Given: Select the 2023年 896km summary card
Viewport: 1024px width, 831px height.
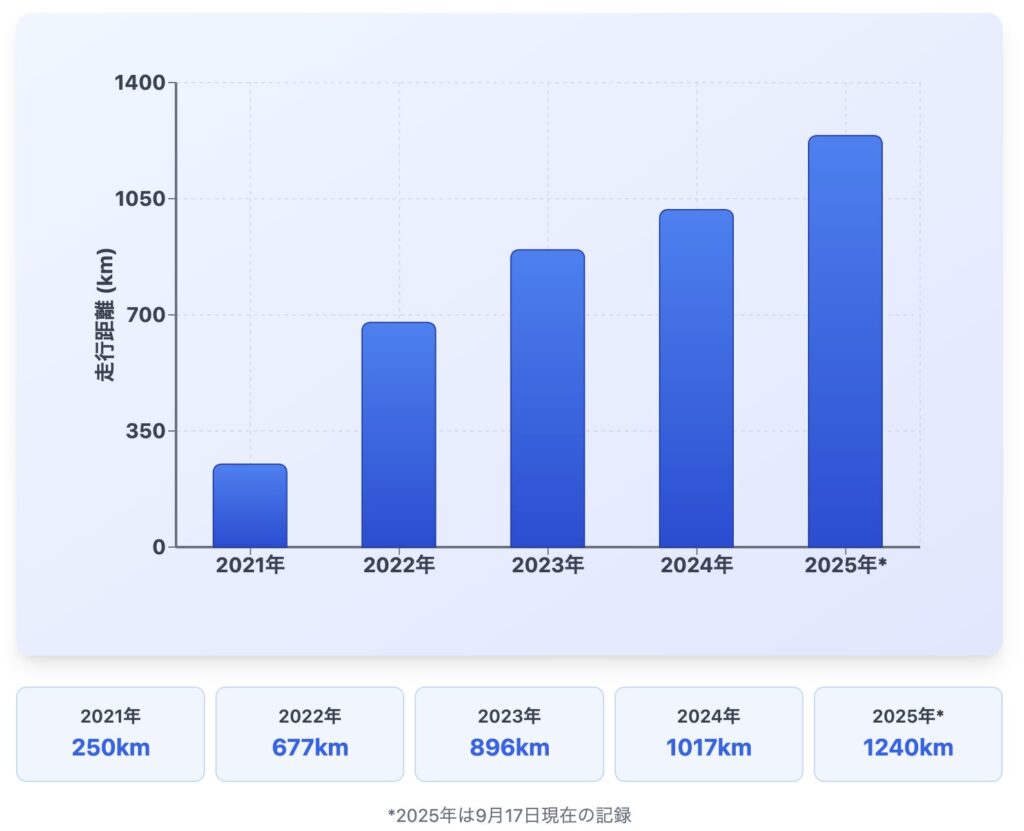Looking at the screenshot, I should coord(509,733).
